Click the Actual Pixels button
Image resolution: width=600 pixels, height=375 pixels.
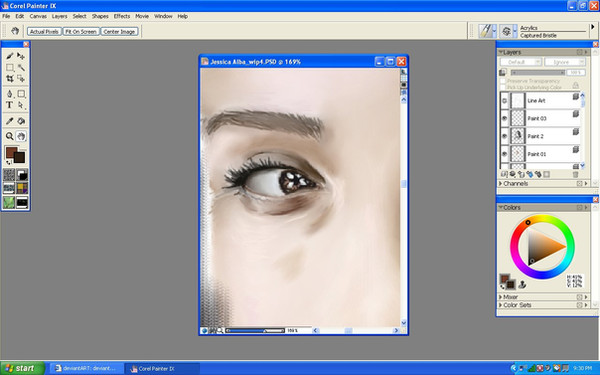[44, 31]
